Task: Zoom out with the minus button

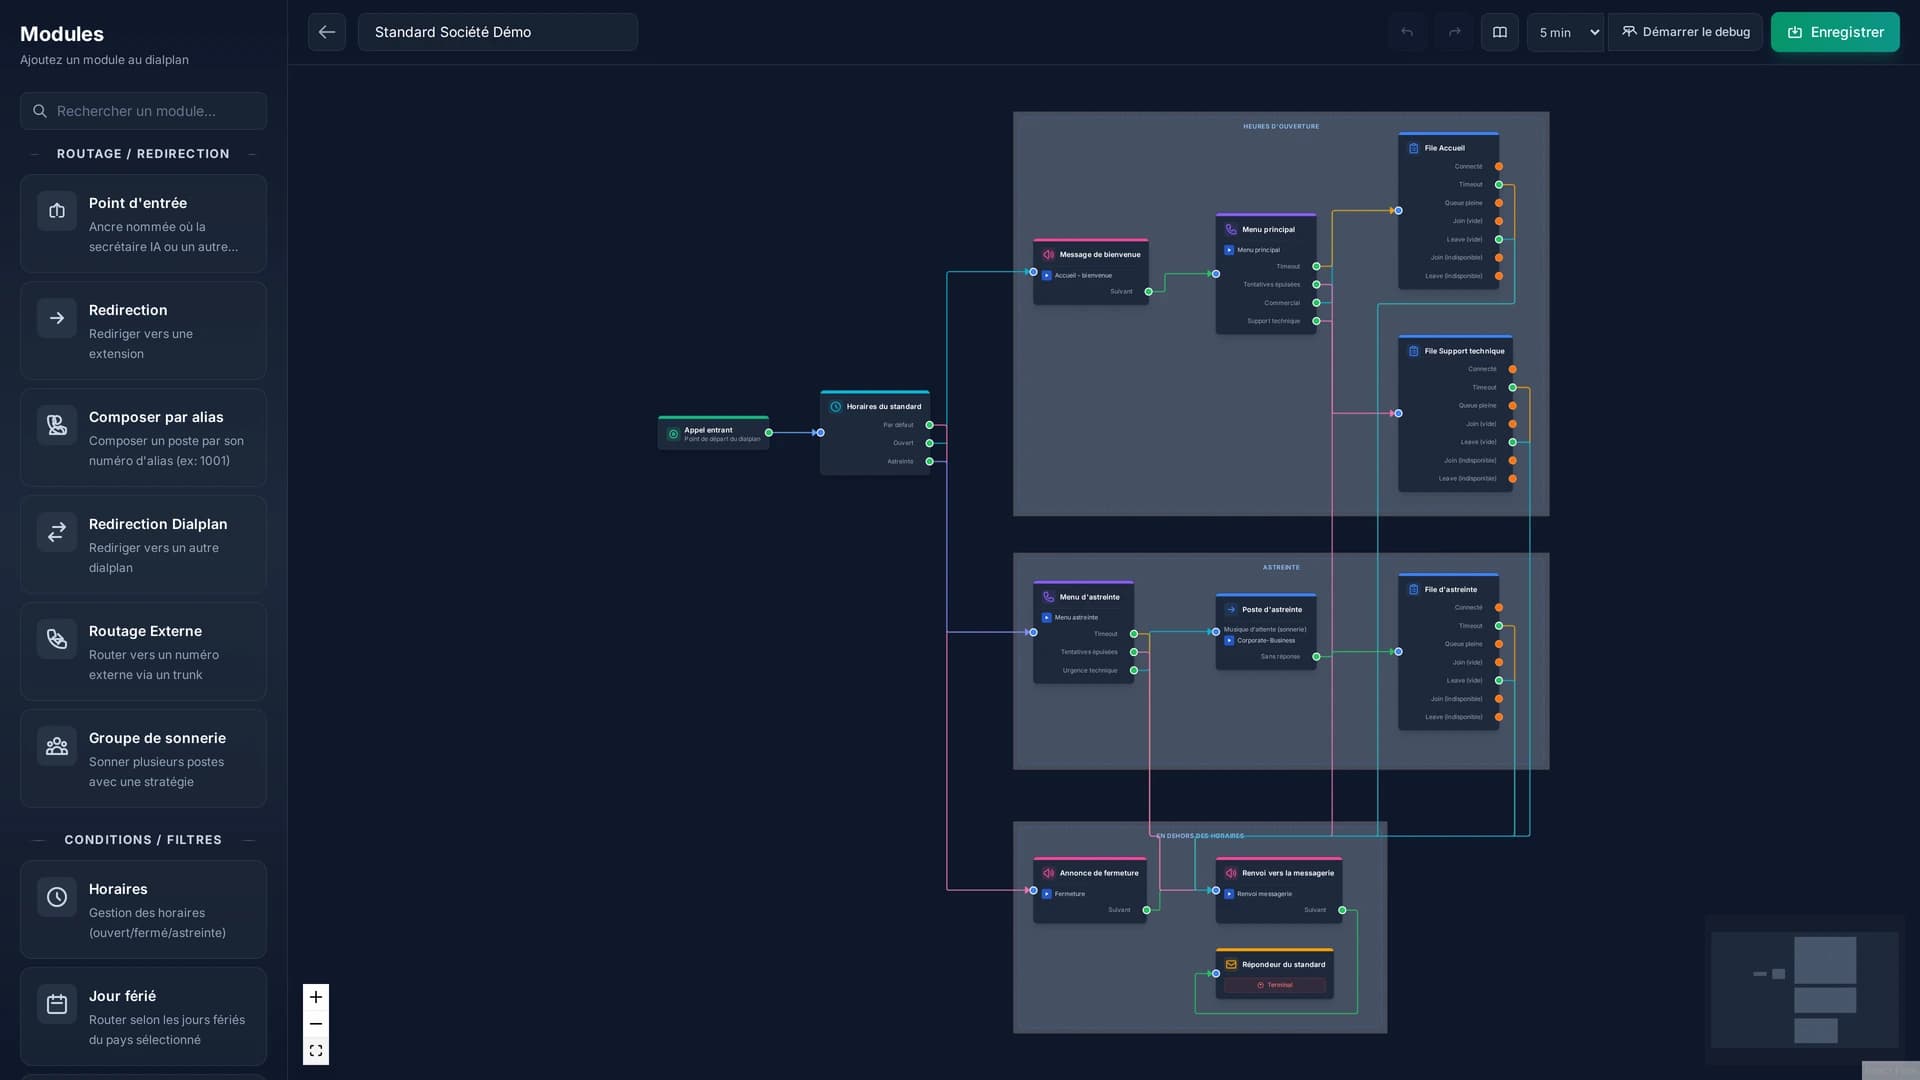Action: 316,1024
